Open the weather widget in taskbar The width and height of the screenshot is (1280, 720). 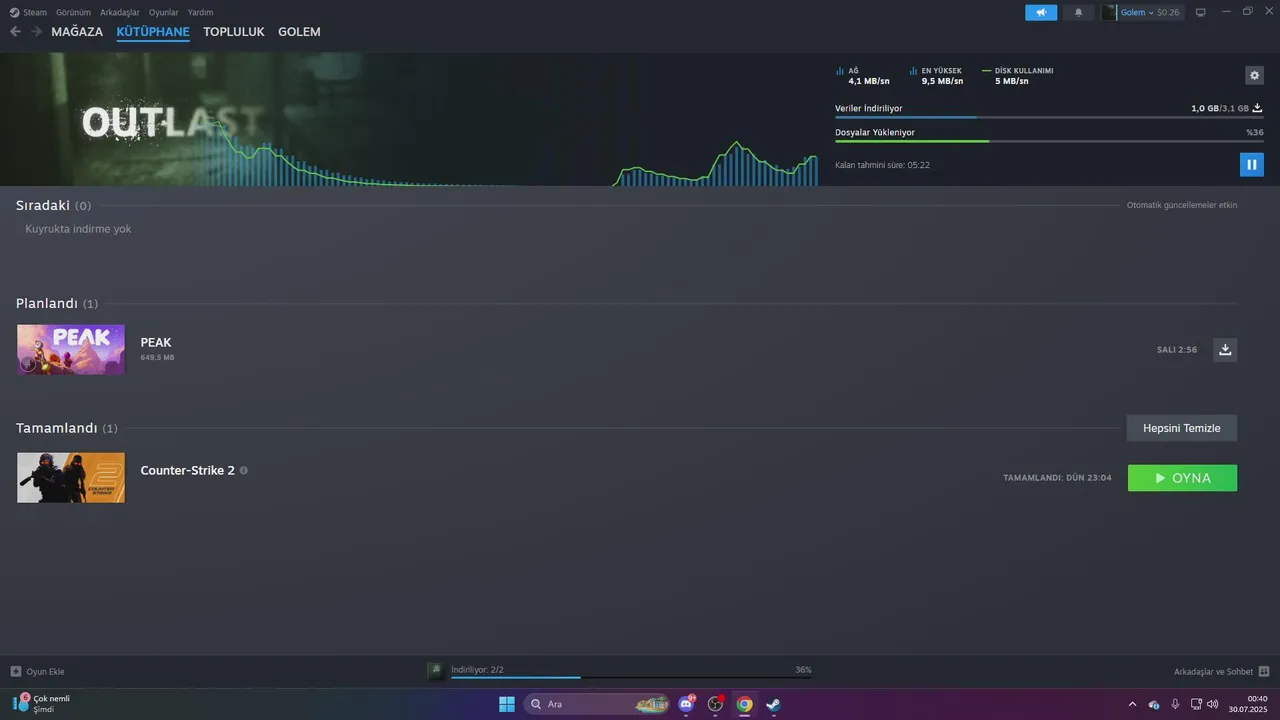tap(42, 703)
